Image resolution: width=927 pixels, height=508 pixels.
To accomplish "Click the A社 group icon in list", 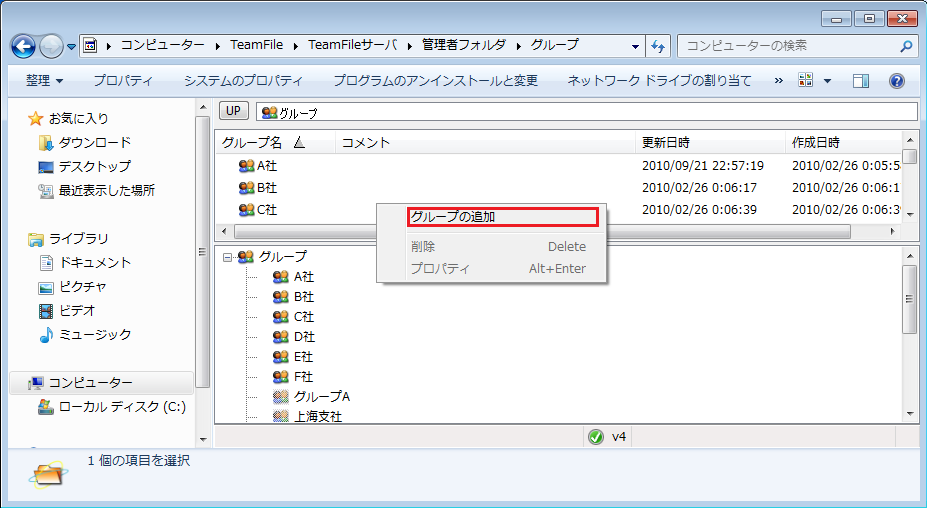I will coord(247,166).
